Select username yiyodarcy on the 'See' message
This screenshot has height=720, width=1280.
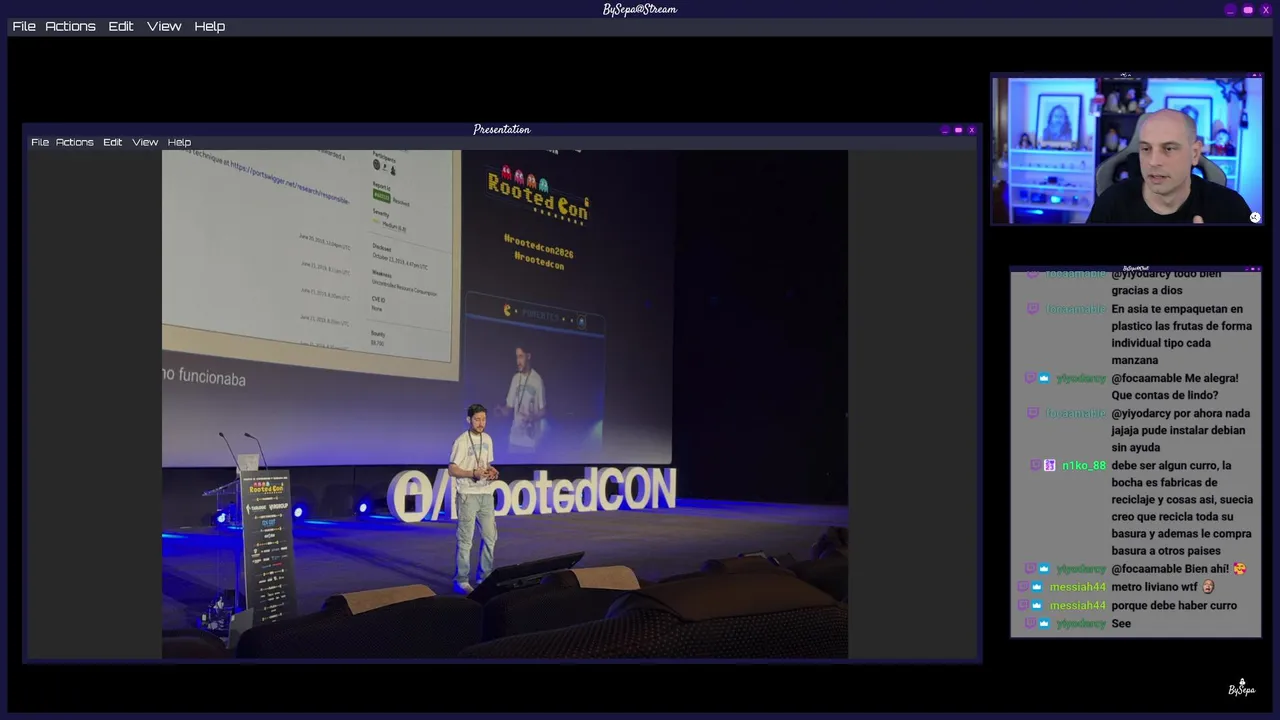click(x=1081, y=624)
